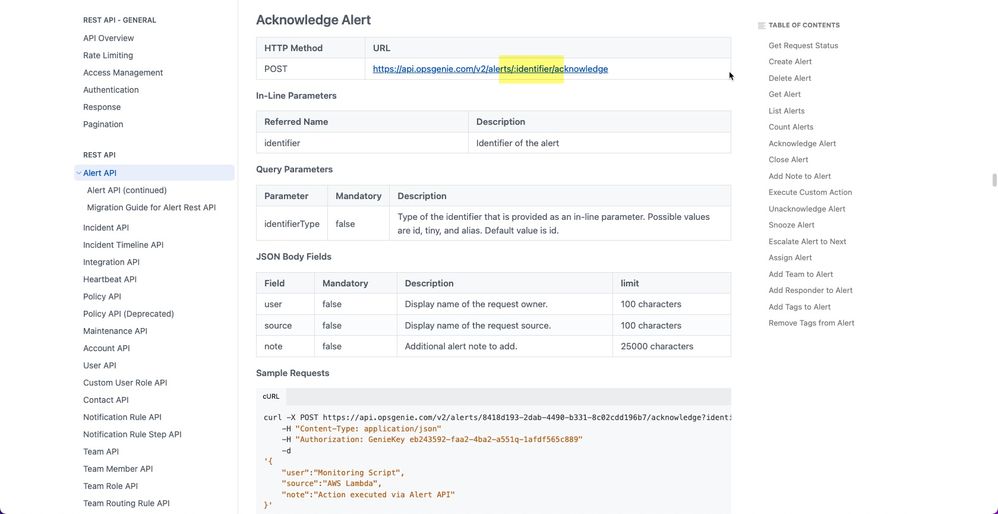Click the acknowledge endpoint URL link
Image resolution: width=998 pixels, height=514 pixels.
coord(490,69)
